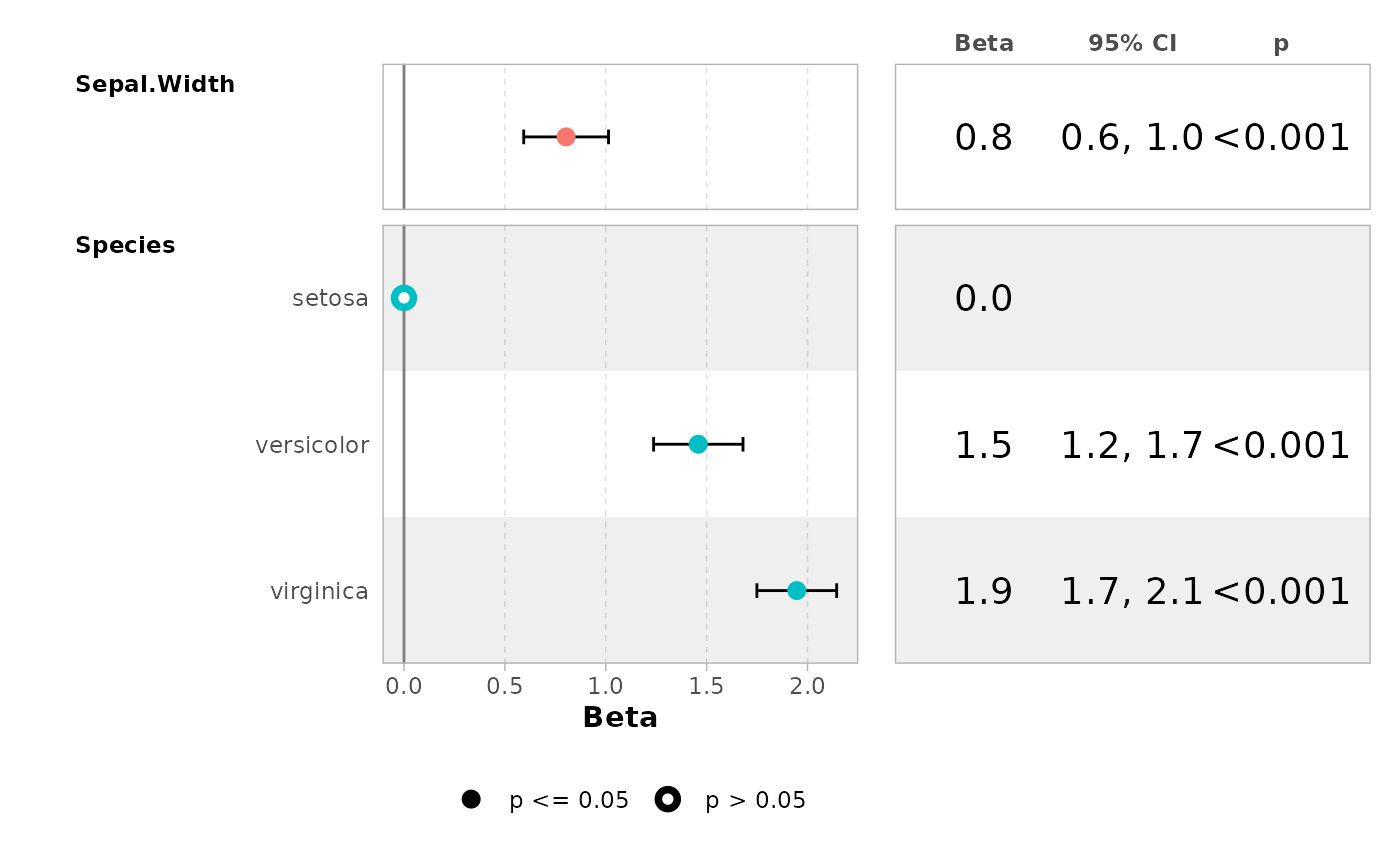Click the 1.5 tick label on x-axis
The height and width of the screenshot is (866, 1400).
706,687
